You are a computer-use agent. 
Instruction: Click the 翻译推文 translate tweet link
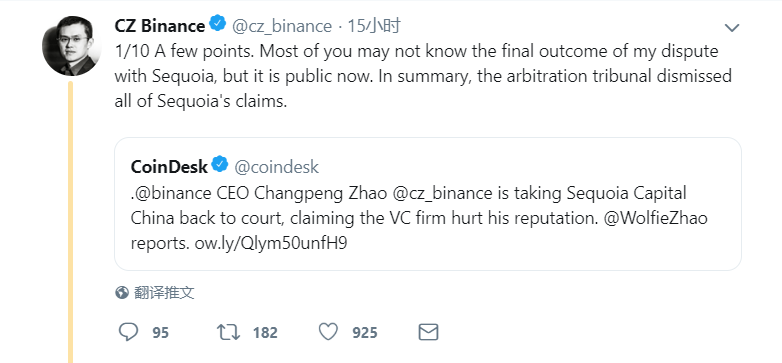pos(164,293)
